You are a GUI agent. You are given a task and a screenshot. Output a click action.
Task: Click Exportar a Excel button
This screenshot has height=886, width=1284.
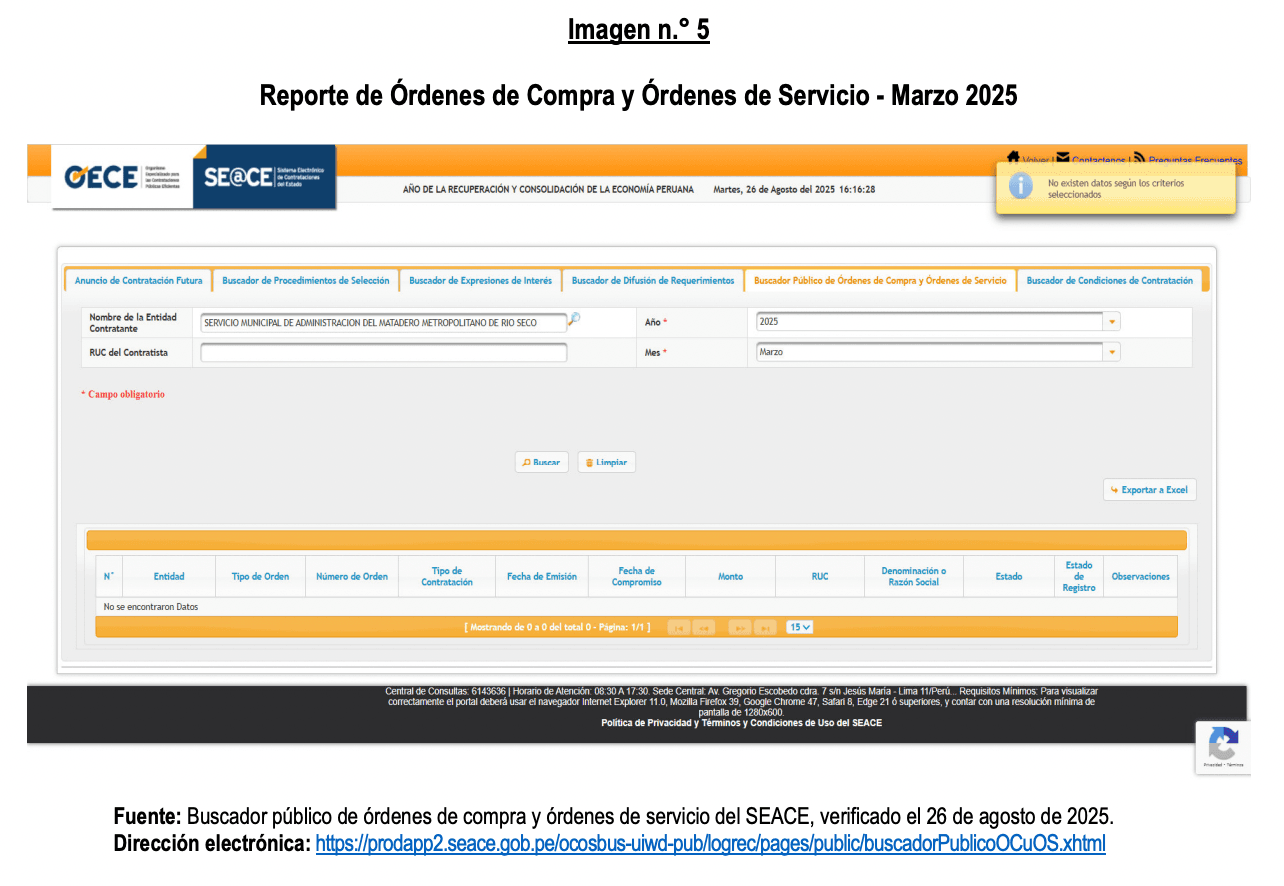pos(1149,490)
